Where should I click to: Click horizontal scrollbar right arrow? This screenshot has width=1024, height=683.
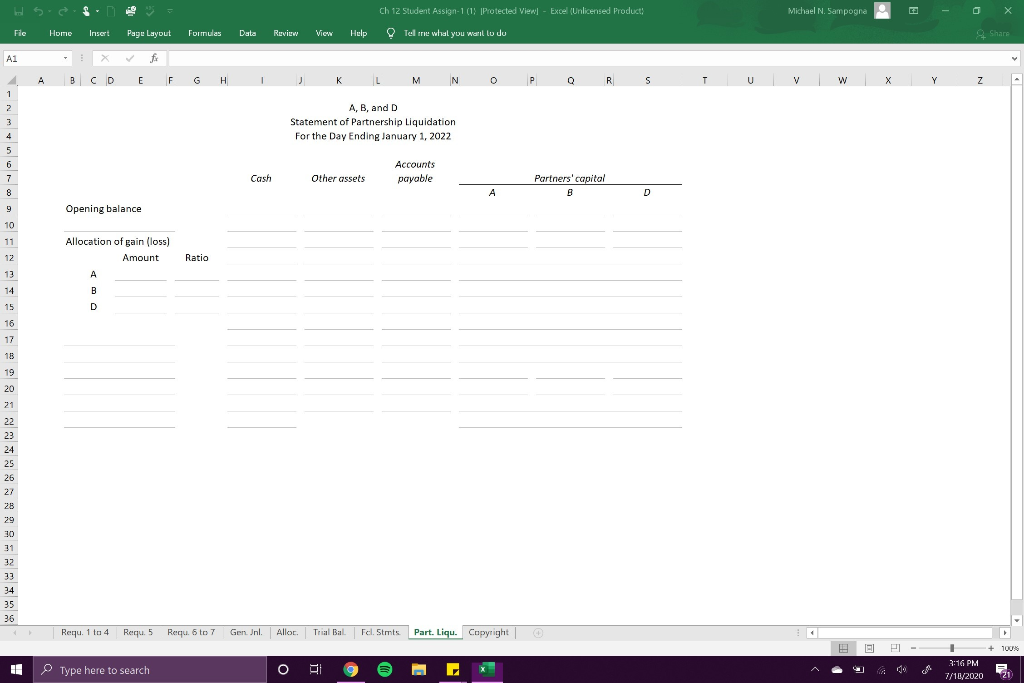point(1004,633)
